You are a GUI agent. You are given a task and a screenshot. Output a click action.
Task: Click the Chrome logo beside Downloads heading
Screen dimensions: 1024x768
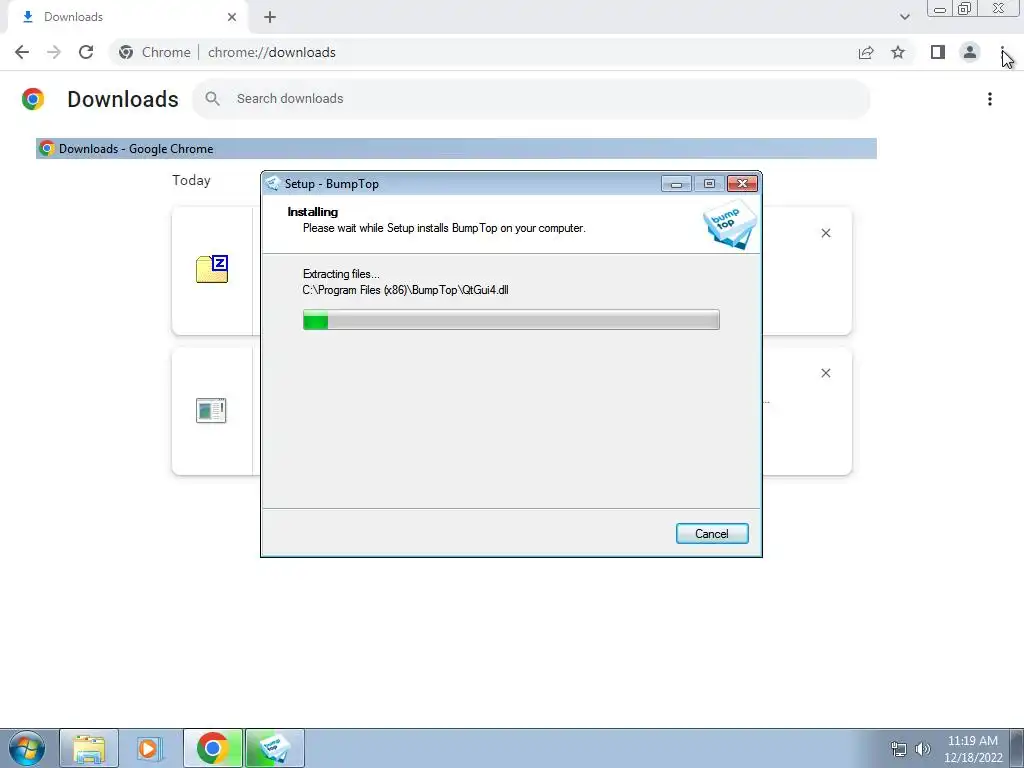click(x=33, y=99)
